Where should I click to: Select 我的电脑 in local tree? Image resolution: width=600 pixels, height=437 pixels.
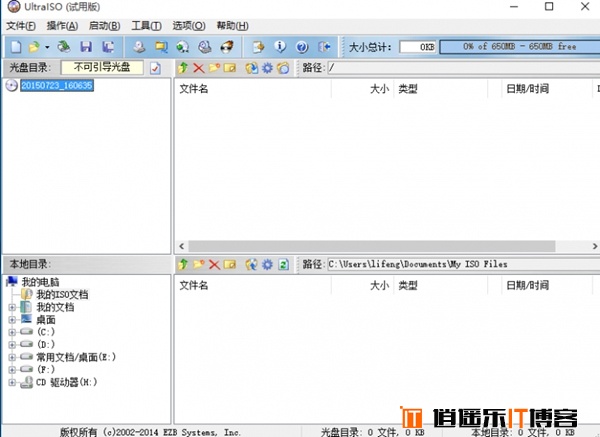pyautogui.click(x=40, y=282)
